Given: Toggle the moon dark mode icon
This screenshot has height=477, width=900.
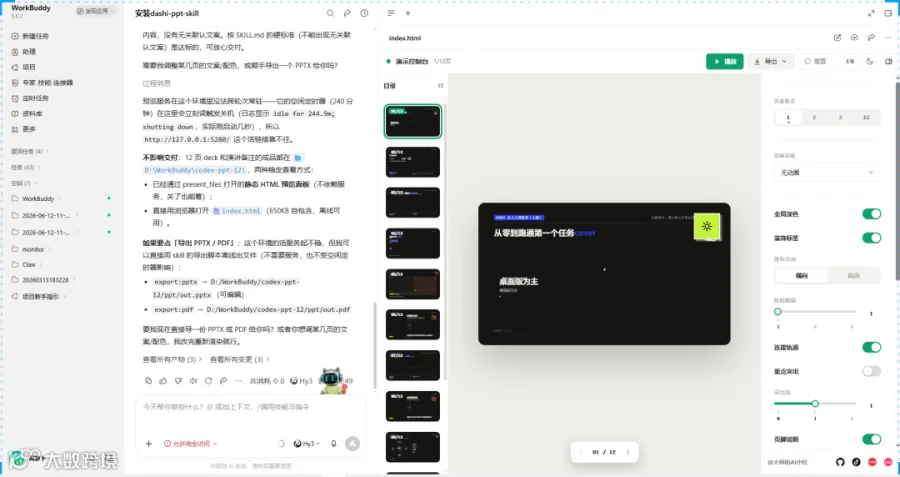Looking at the screenshot, I should (870, 61).
